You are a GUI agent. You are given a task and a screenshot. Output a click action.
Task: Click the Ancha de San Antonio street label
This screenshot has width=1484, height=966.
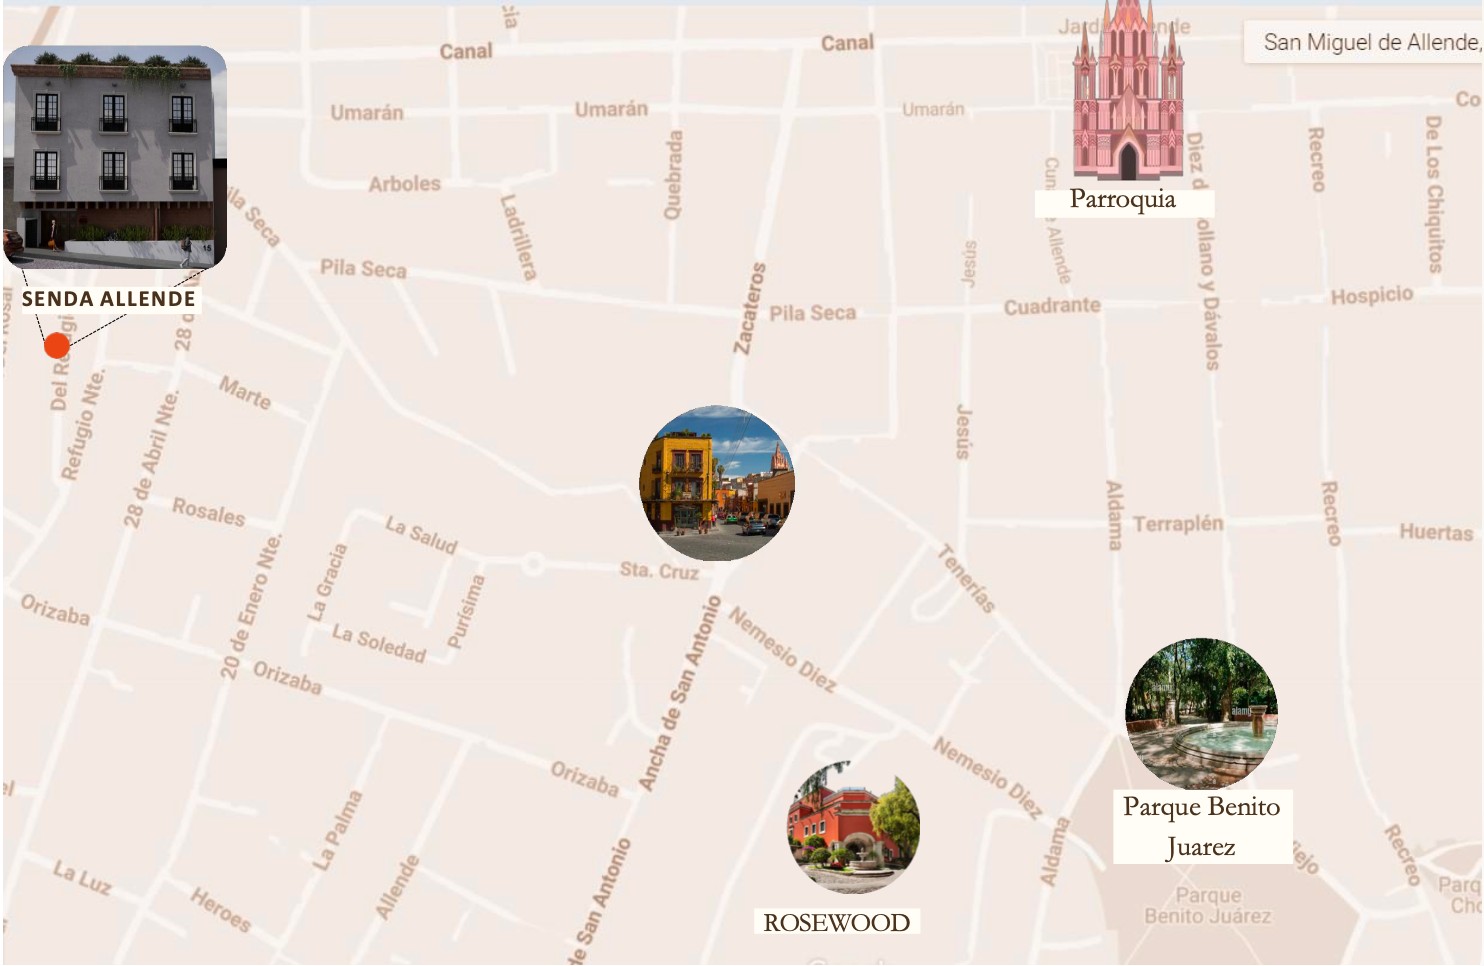[680, 694]
